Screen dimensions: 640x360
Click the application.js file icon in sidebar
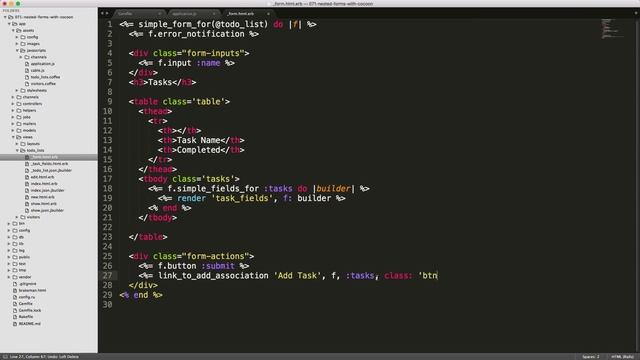tap(27, 64)
